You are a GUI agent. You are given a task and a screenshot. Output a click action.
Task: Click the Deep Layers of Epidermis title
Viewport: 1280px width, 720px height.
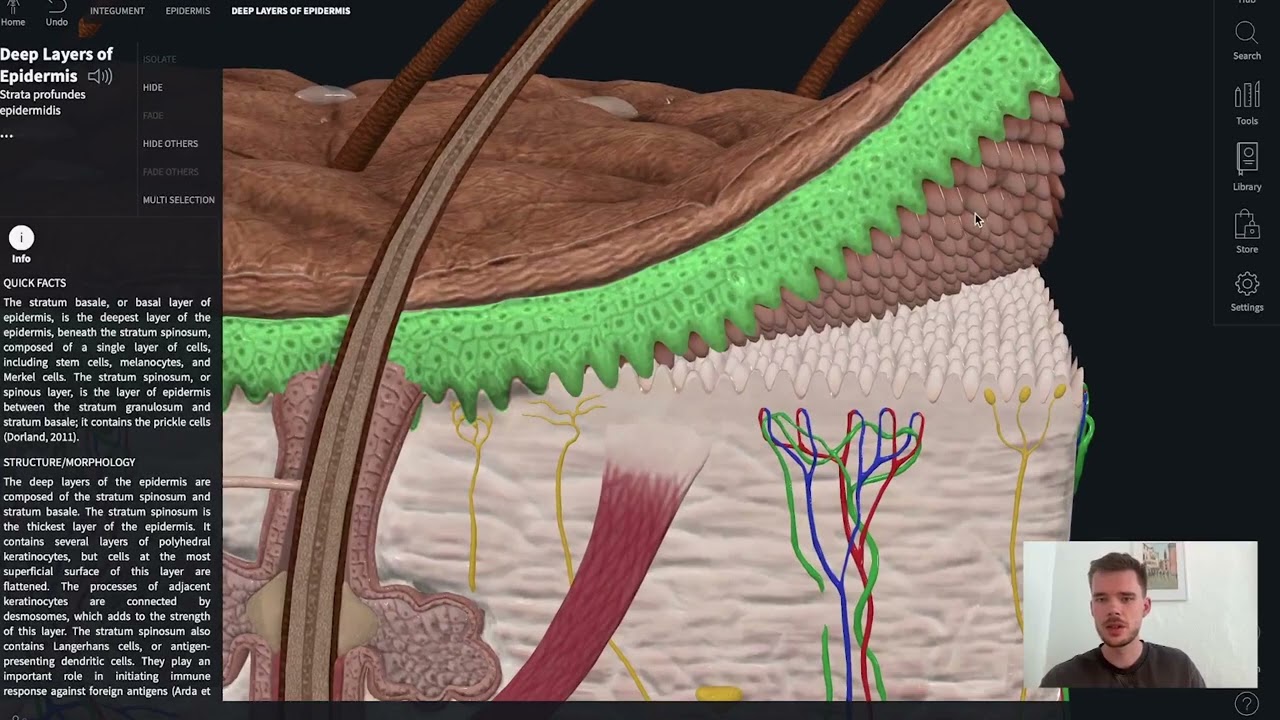[x=56, y=65]
